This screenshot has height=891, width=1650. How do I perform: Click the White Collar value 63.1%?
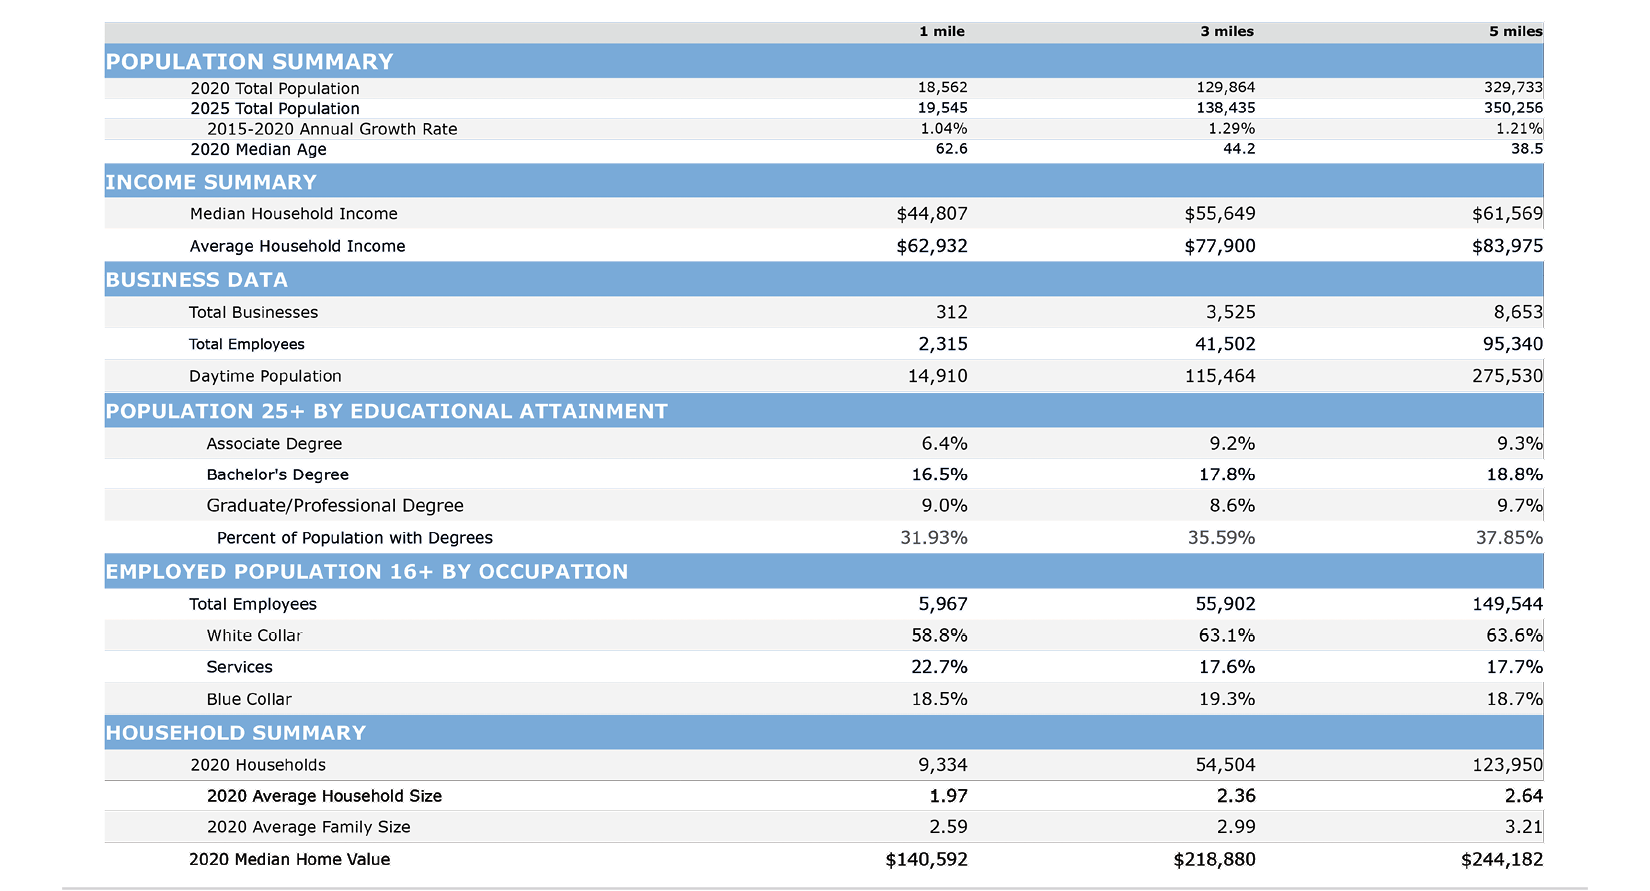[1226, 635]
